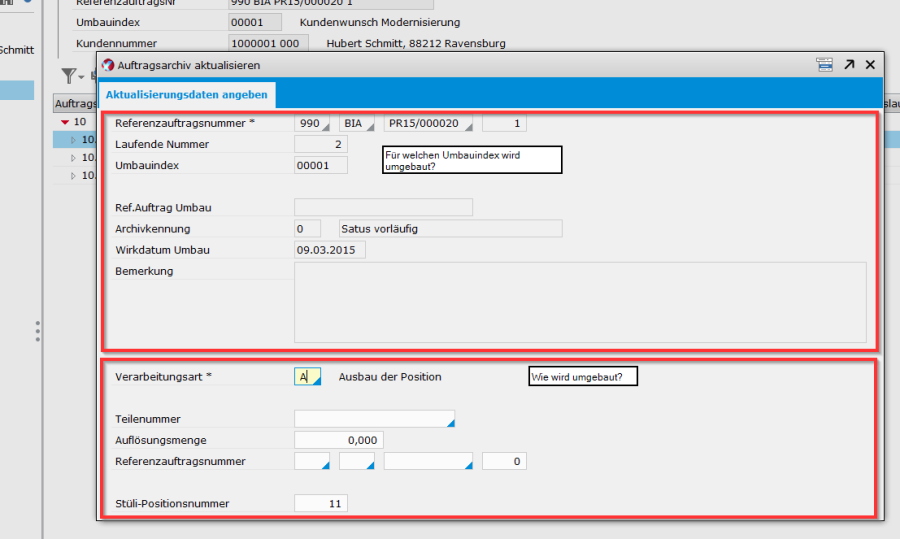Click the Ref.Auftrag Umbau field
This screenshot has width=900, height=539.
[383, 207]
